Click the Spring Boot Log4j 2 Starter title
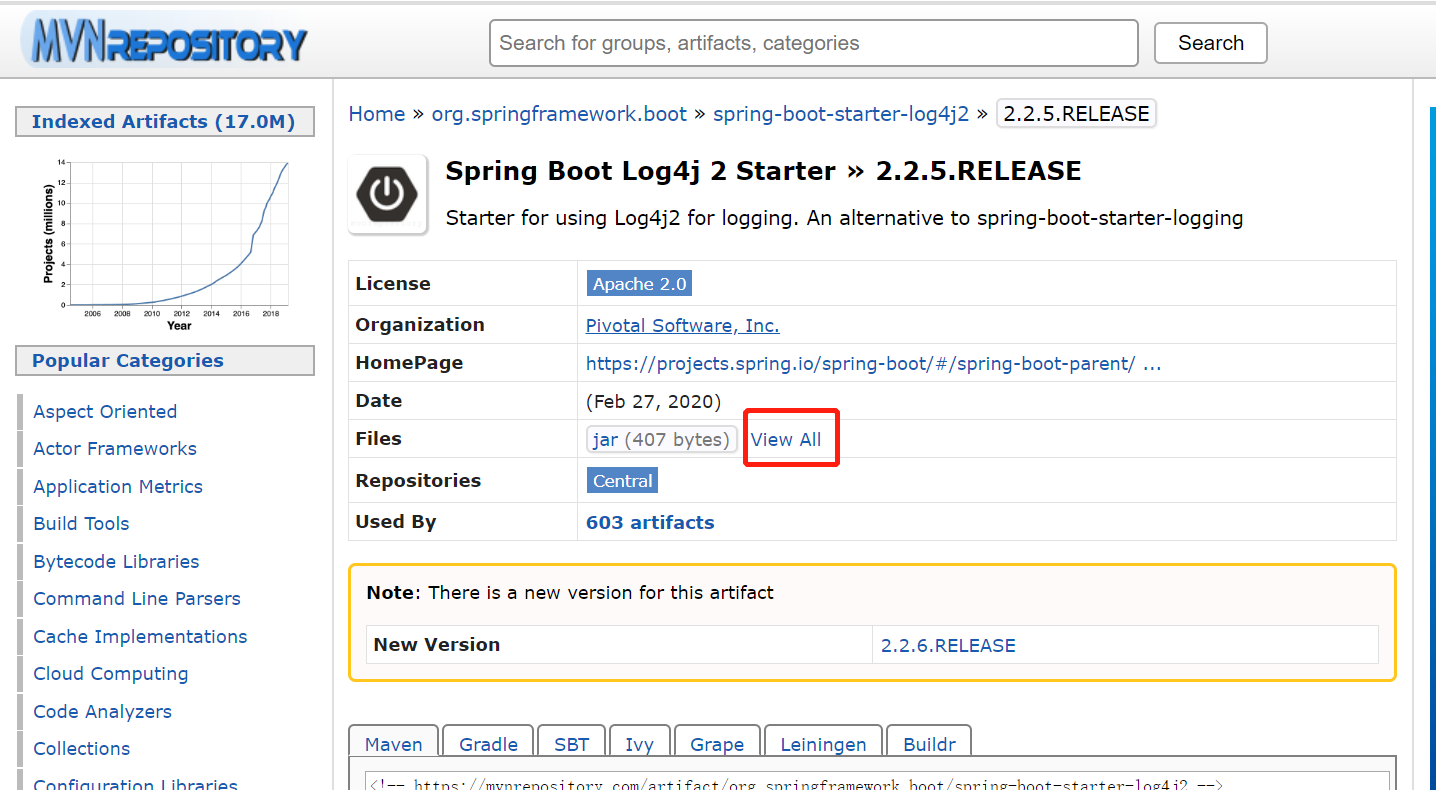 point(763,171)
